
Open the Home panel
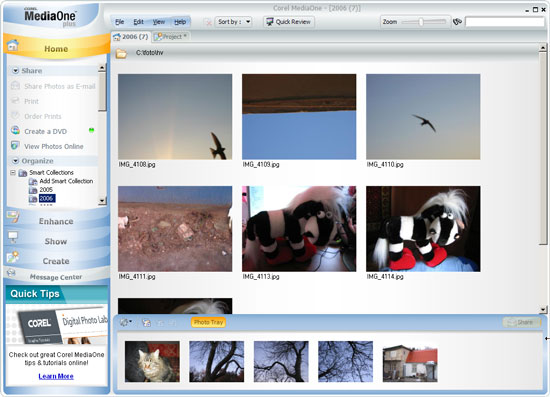tap(56, 48)
